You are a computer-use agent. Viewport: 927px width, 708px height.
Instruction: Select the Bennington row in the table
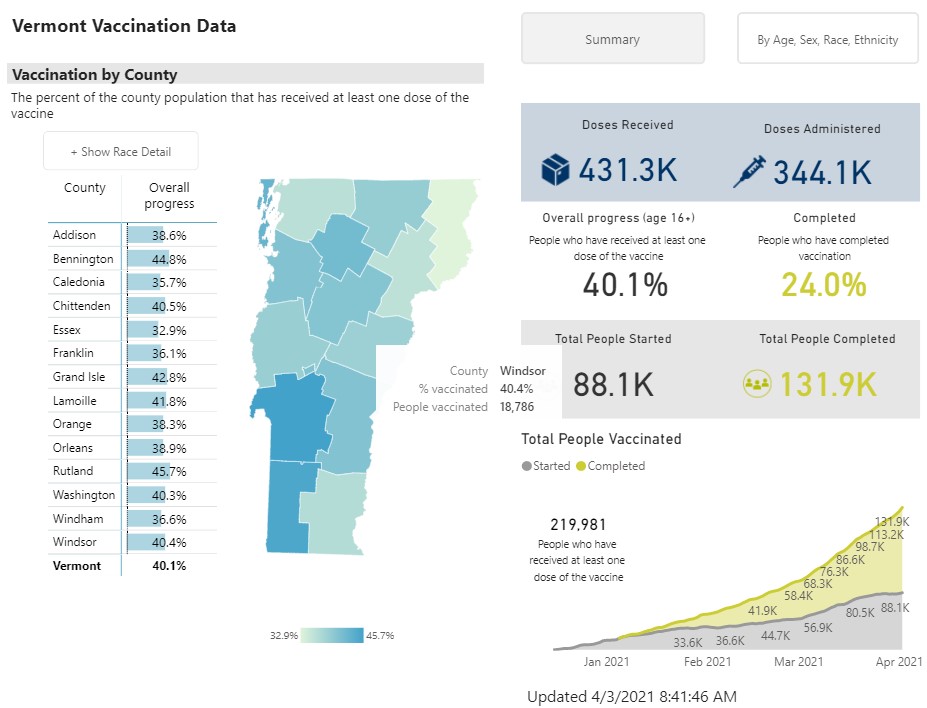click(83, 259)
